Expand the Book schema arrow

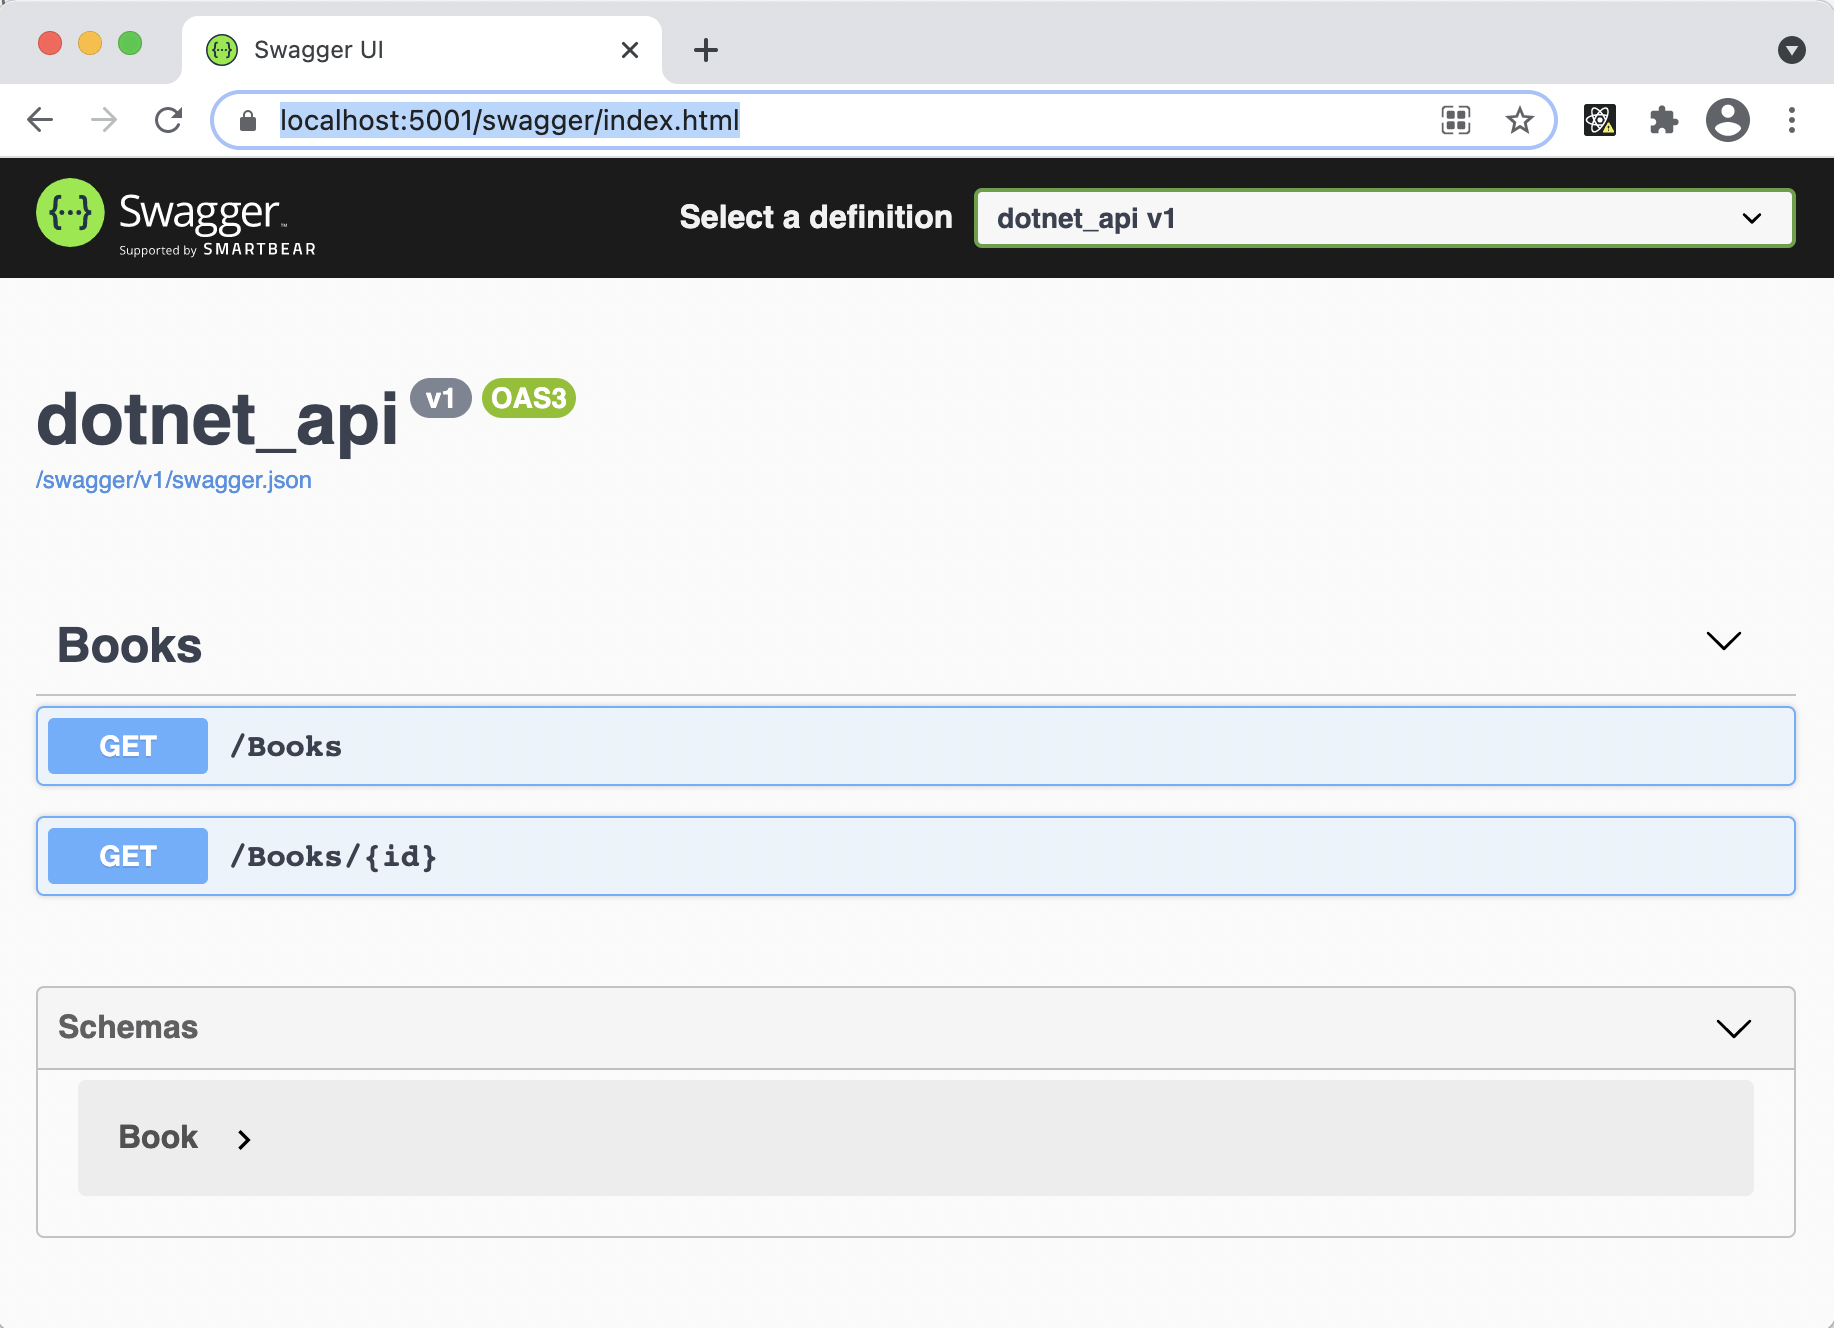pos(244,1140)
